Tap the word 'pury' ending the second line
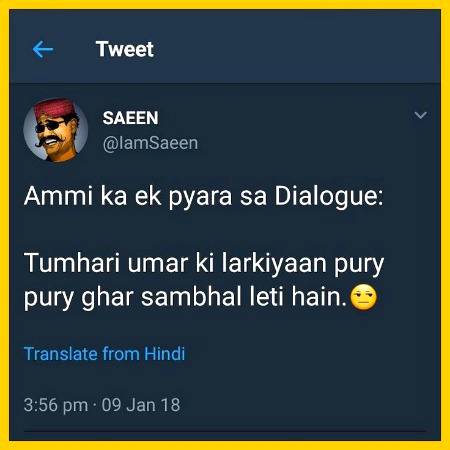This screenshot has width=450, height=450. pyautogui.click(x=359, y=265)
